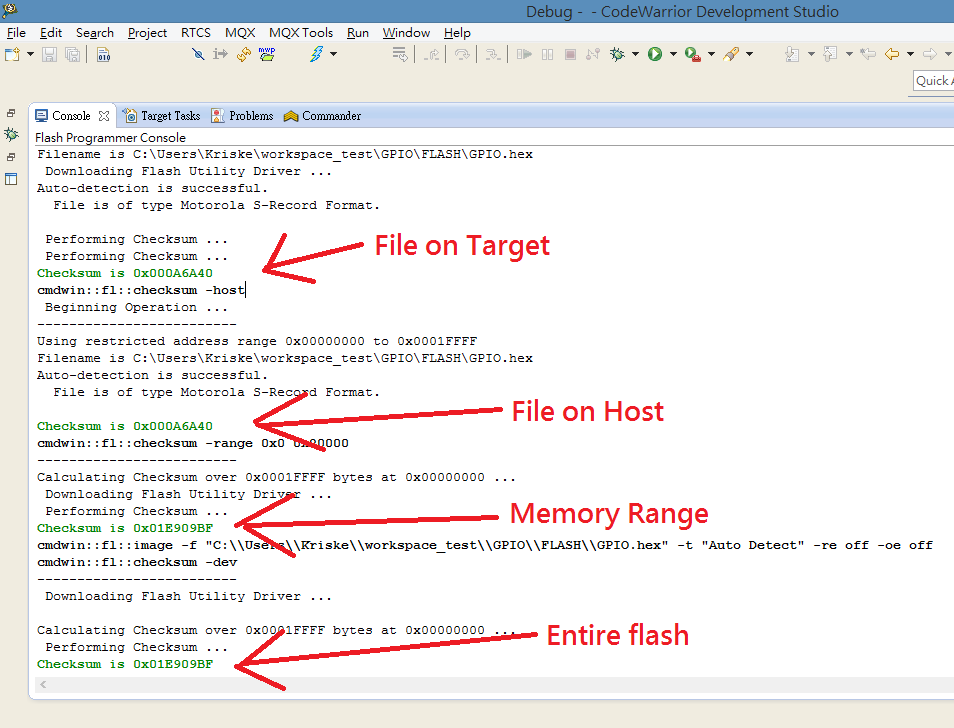This screenshot has width=954, height=728.
Task: Click the Resume debug icon
Action: [524, 55]
